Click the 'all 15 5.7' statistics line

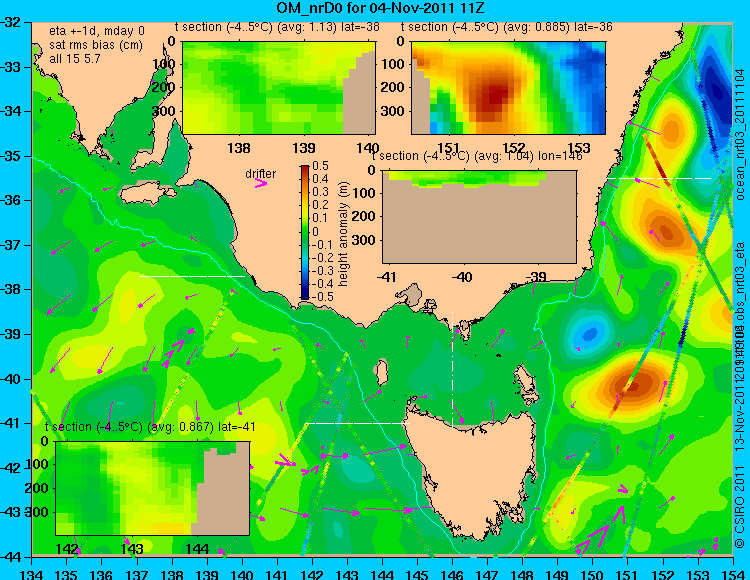75,59
